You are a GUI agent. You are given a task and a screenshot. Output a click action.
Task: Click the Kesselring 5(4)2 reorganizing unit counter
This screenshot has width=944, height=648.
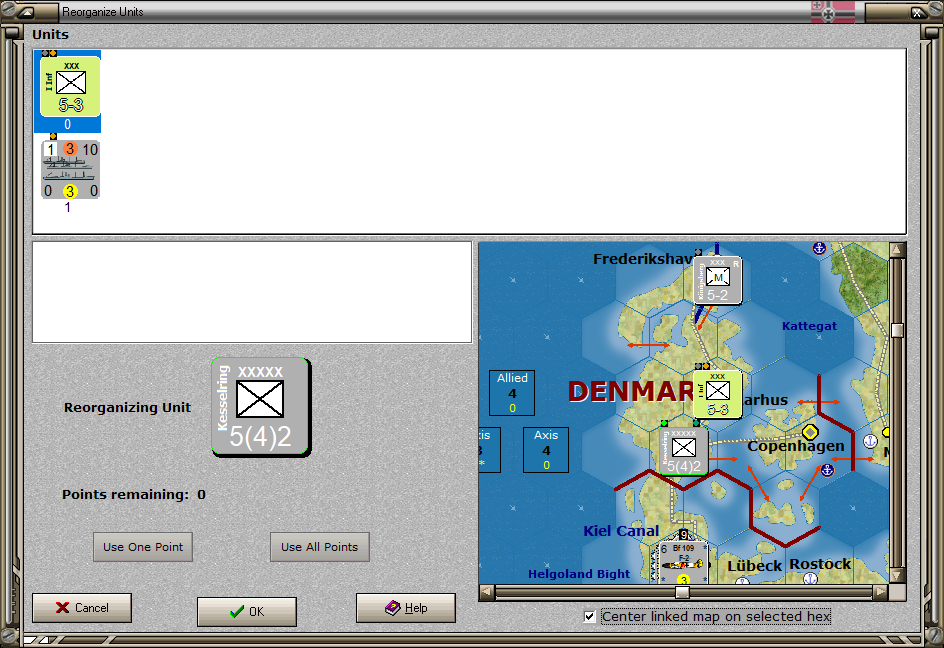click(x=260, y=406)
